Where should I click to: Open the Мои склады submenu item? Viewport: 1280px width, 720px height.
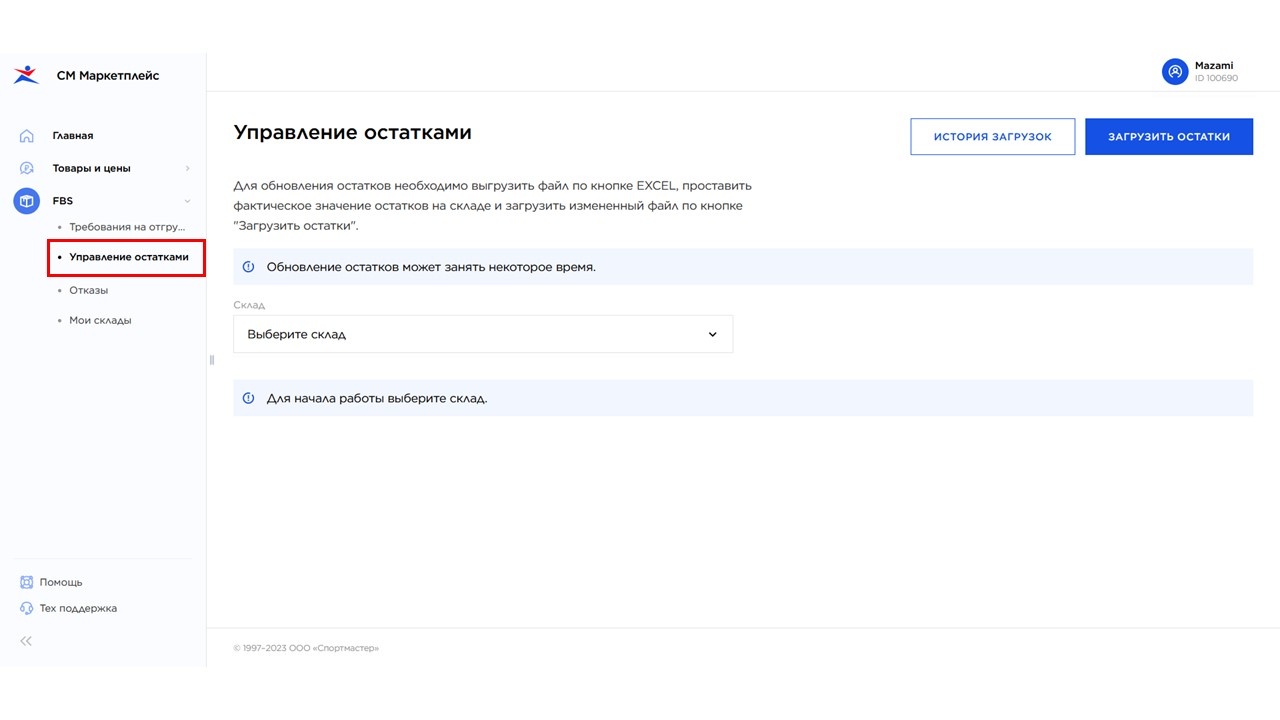100,320
